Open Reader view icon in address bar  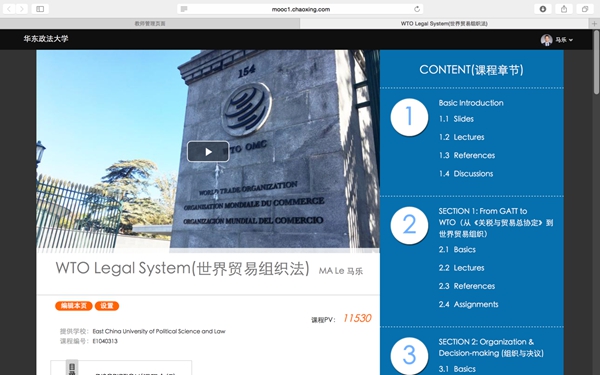pos(184,9)
